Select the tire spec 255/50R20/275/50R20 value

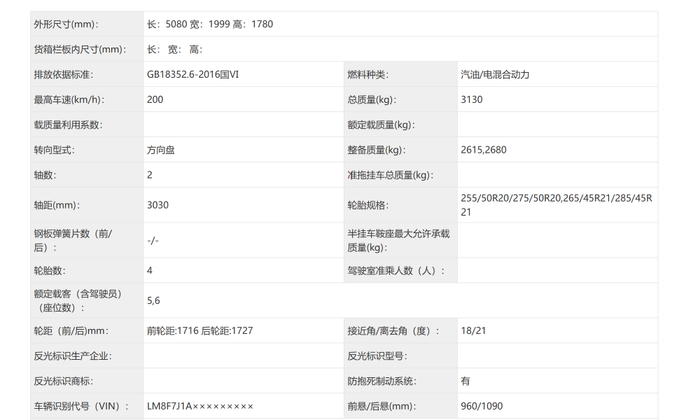[556, 205]
